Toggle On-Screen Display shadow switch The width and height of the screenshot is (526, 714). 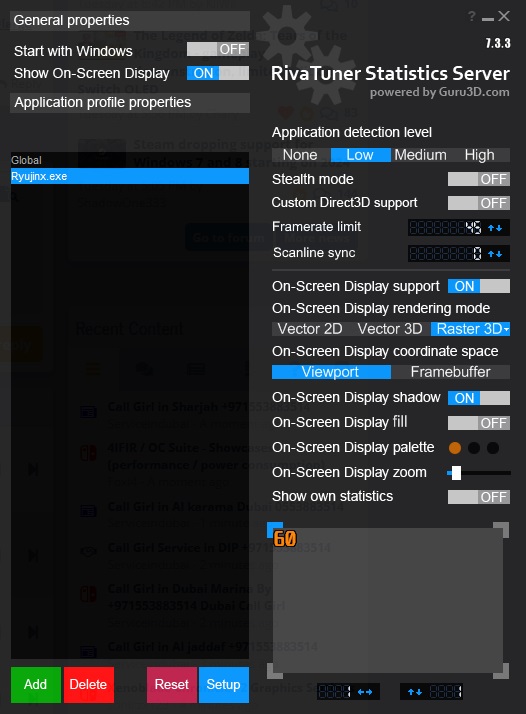(x=479, y=398)
